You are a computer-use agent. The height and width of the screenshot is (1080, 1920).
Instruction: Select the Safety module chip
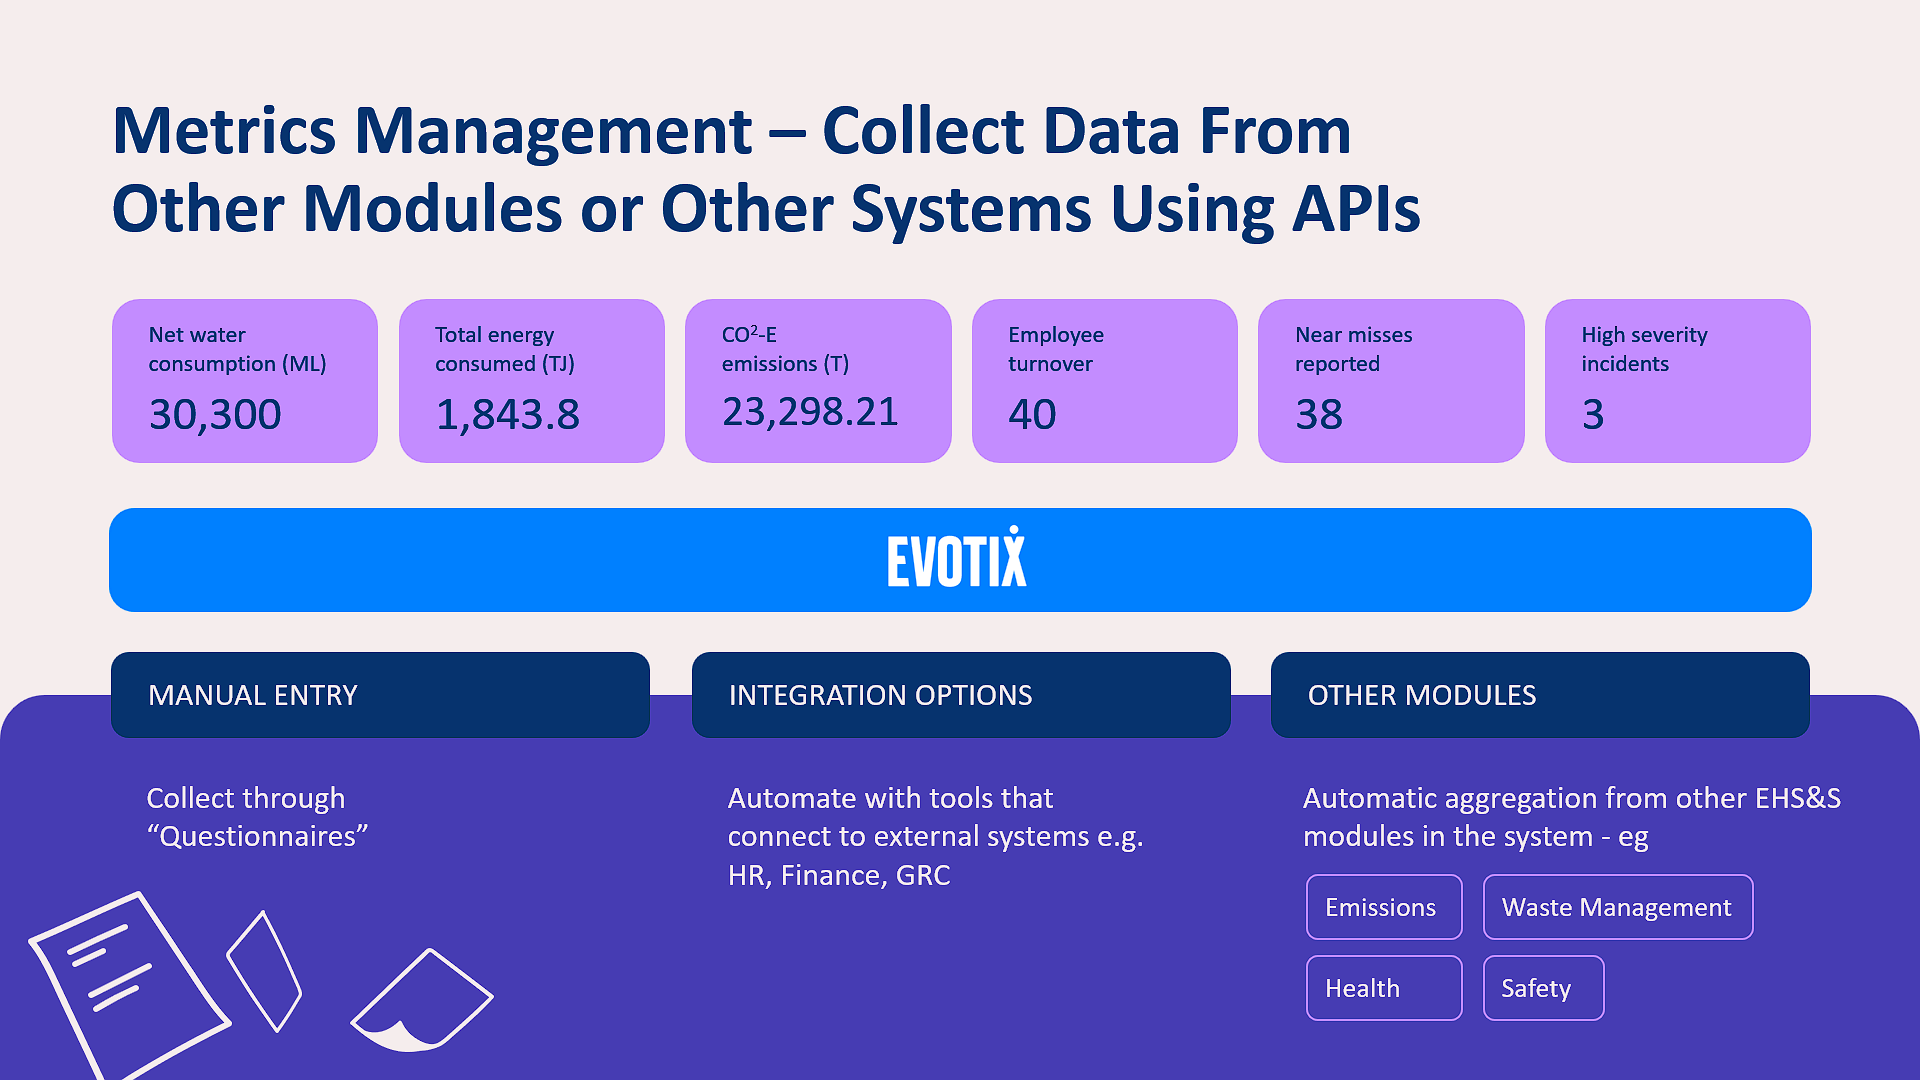(1544, 988)
